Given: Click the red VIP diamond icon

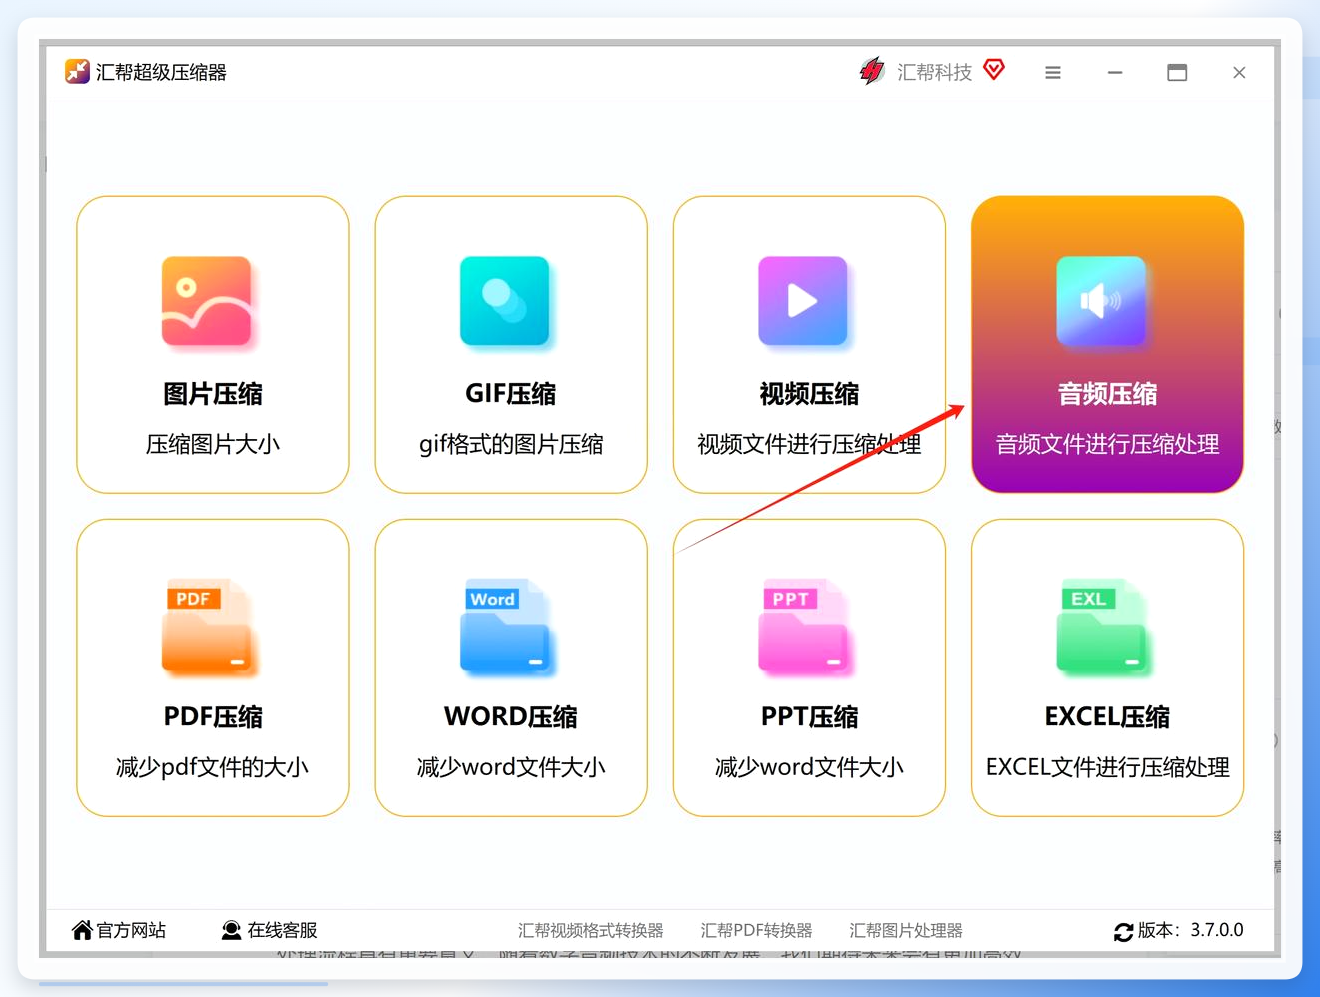Looking at the screenshot, I should pos(994,69).
